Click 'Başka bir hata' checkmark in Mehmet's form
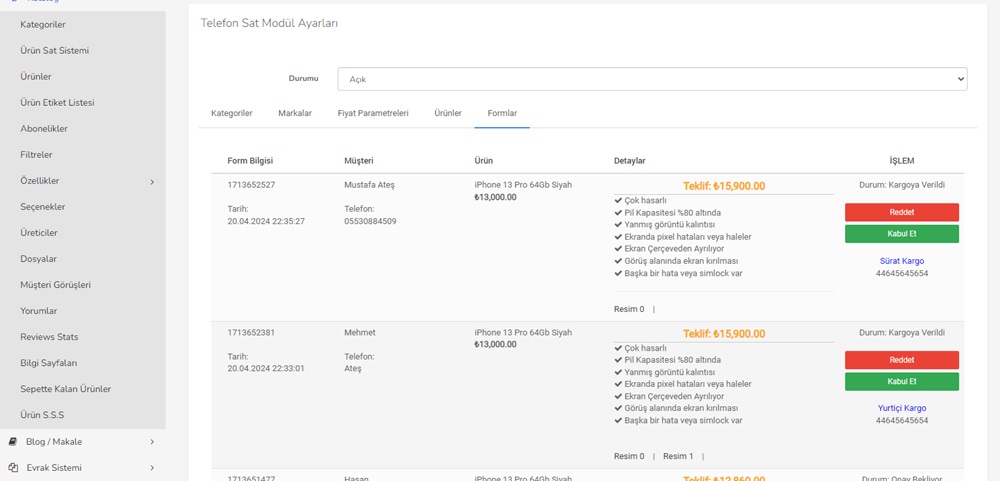This screenshot has width=1000, height=481. [617, 420]
